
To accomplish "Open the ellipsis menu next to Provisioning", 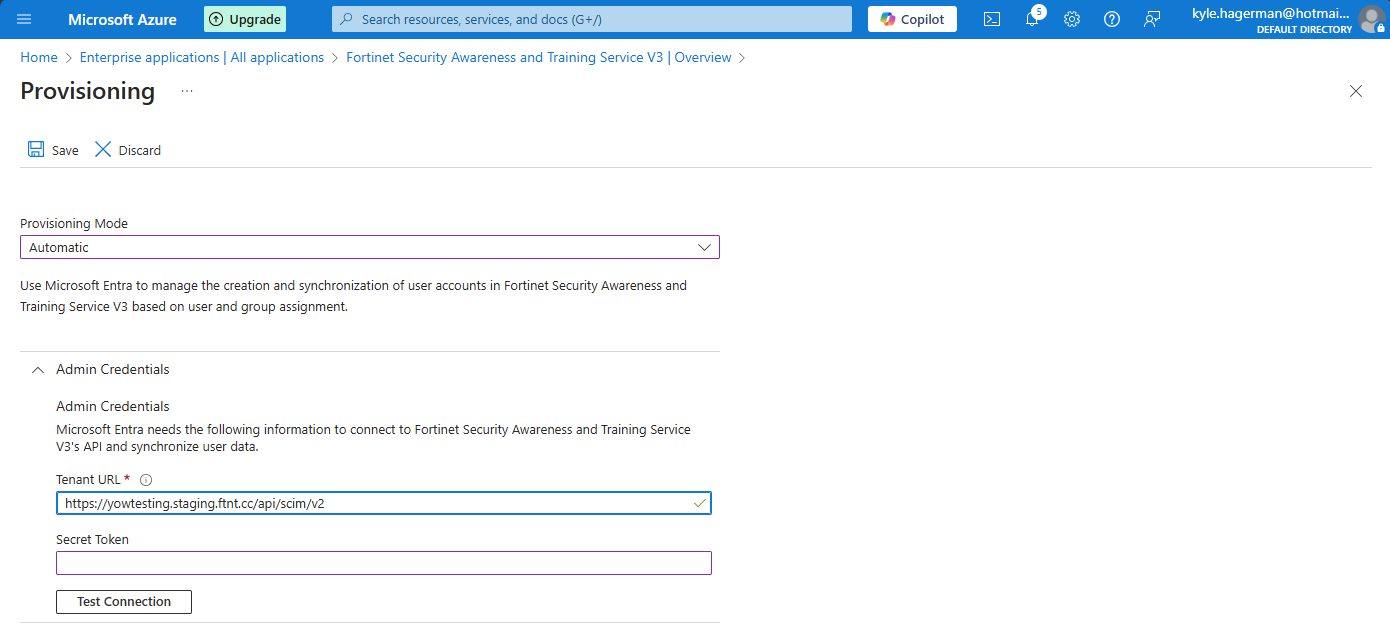I will tap(187, 91).
